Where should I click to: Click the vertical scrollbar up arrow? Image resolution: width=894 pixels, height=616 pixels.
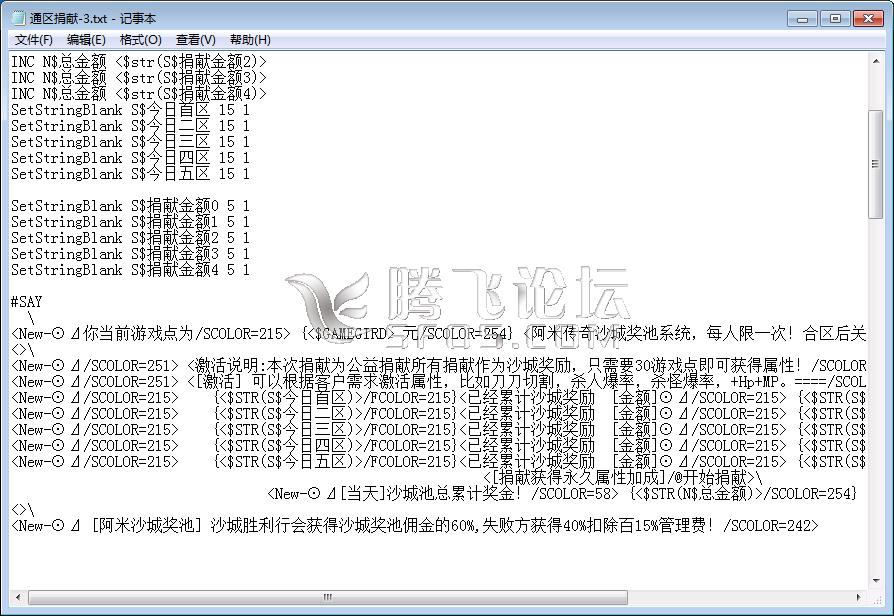pos(876,62)
